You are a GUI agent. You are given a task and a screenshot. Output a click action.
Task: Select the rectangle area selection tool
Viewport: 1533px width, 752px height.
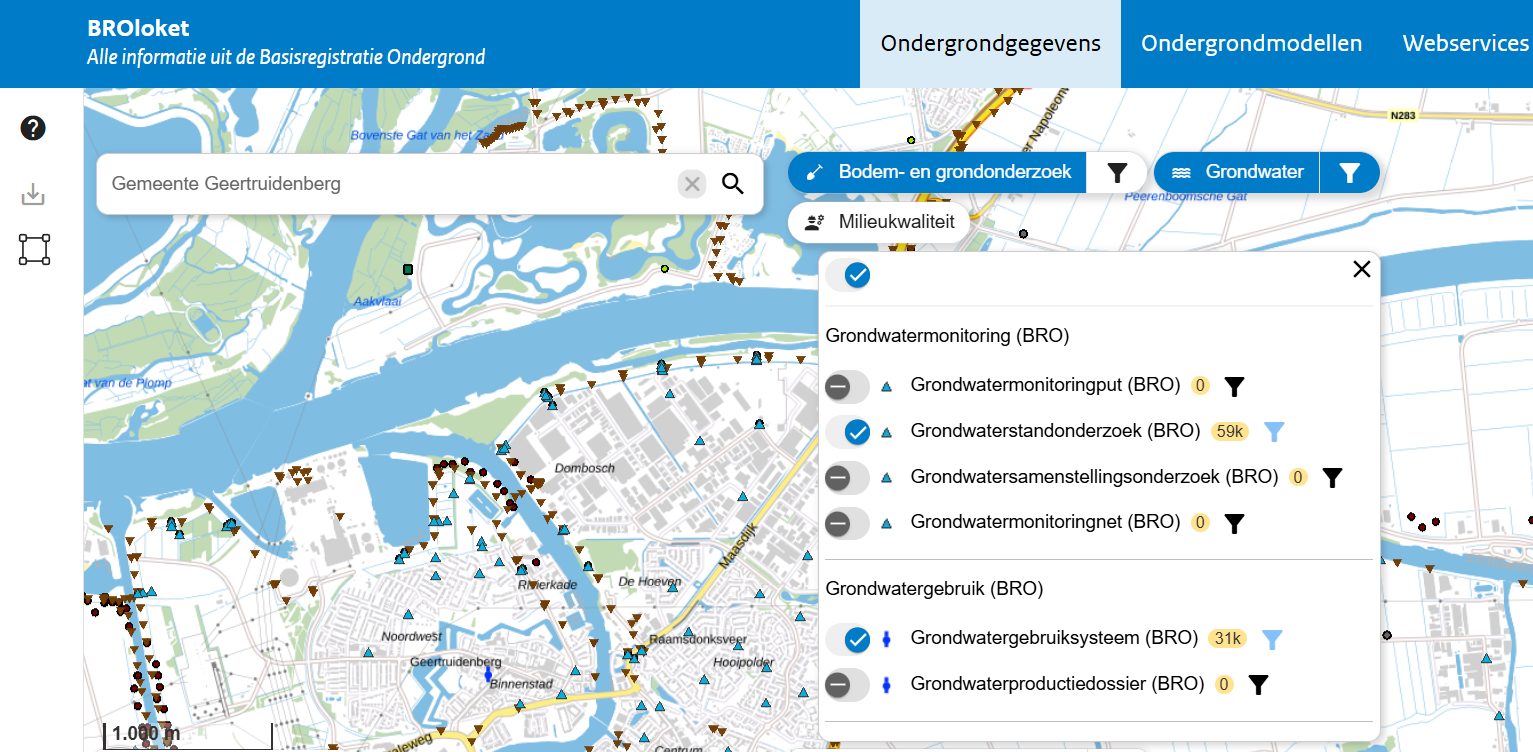click(34, 249)
